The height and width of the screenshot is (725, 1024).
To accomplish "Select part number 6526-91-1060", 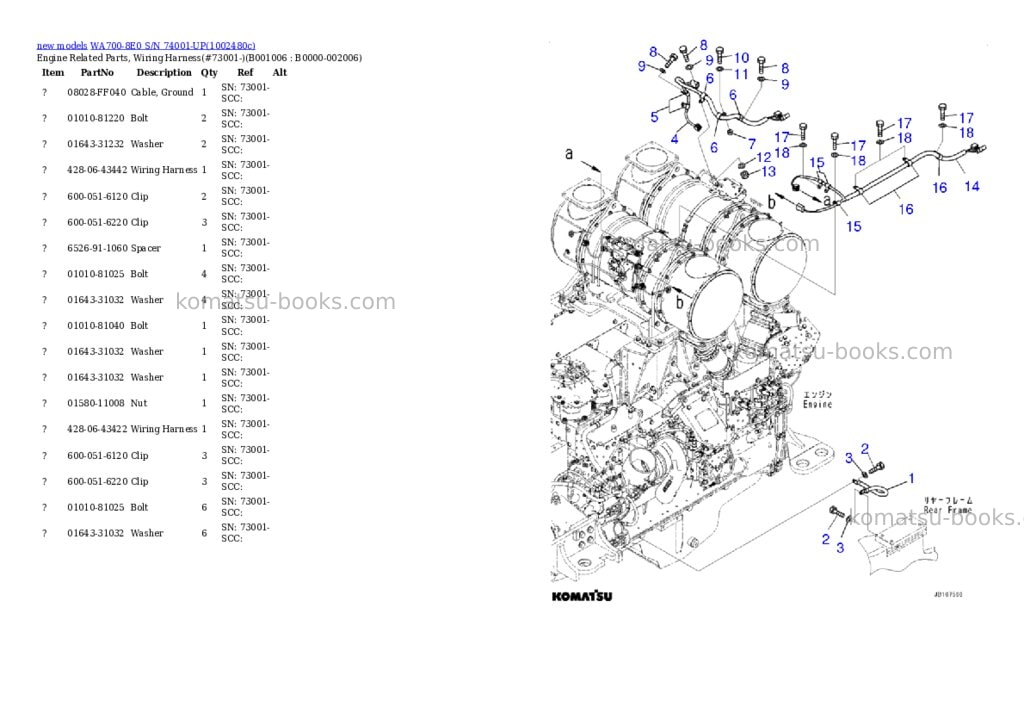I will [x=97, y=248].
